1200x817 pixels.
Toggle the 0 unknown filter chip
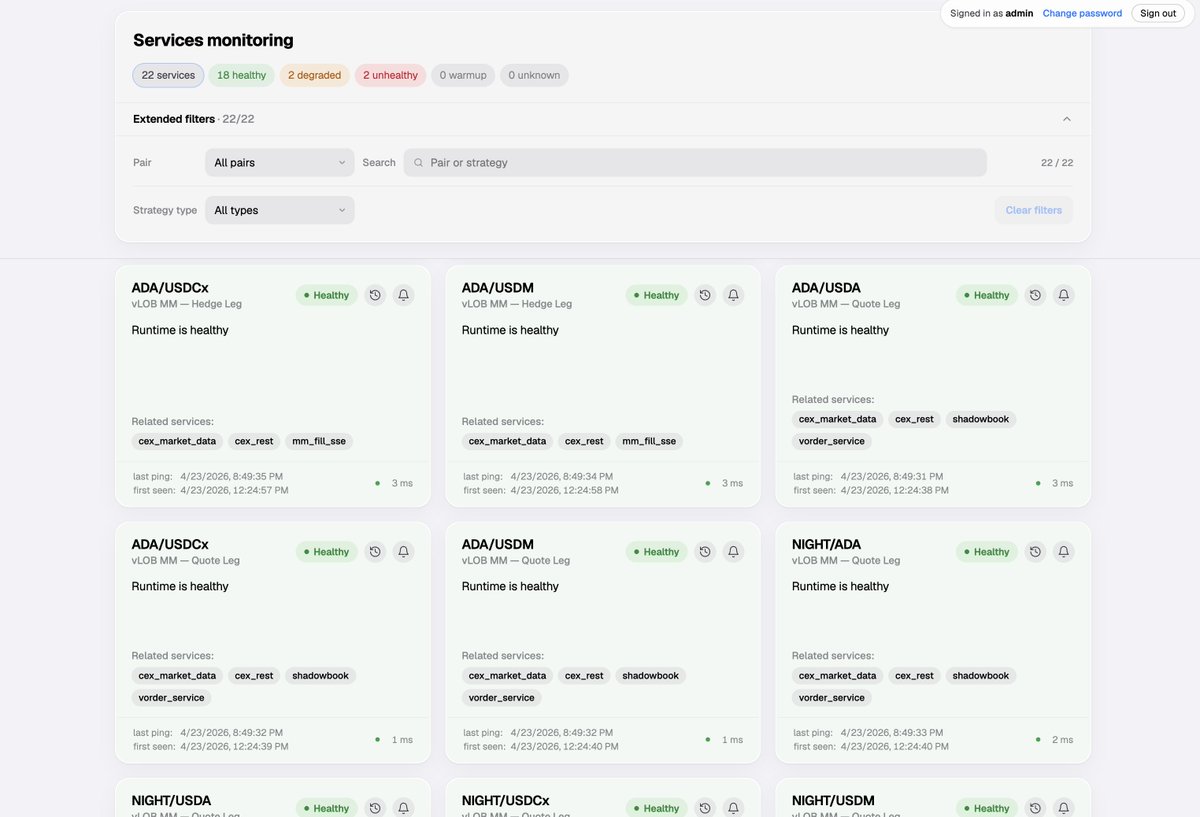[x=534, y=75]
